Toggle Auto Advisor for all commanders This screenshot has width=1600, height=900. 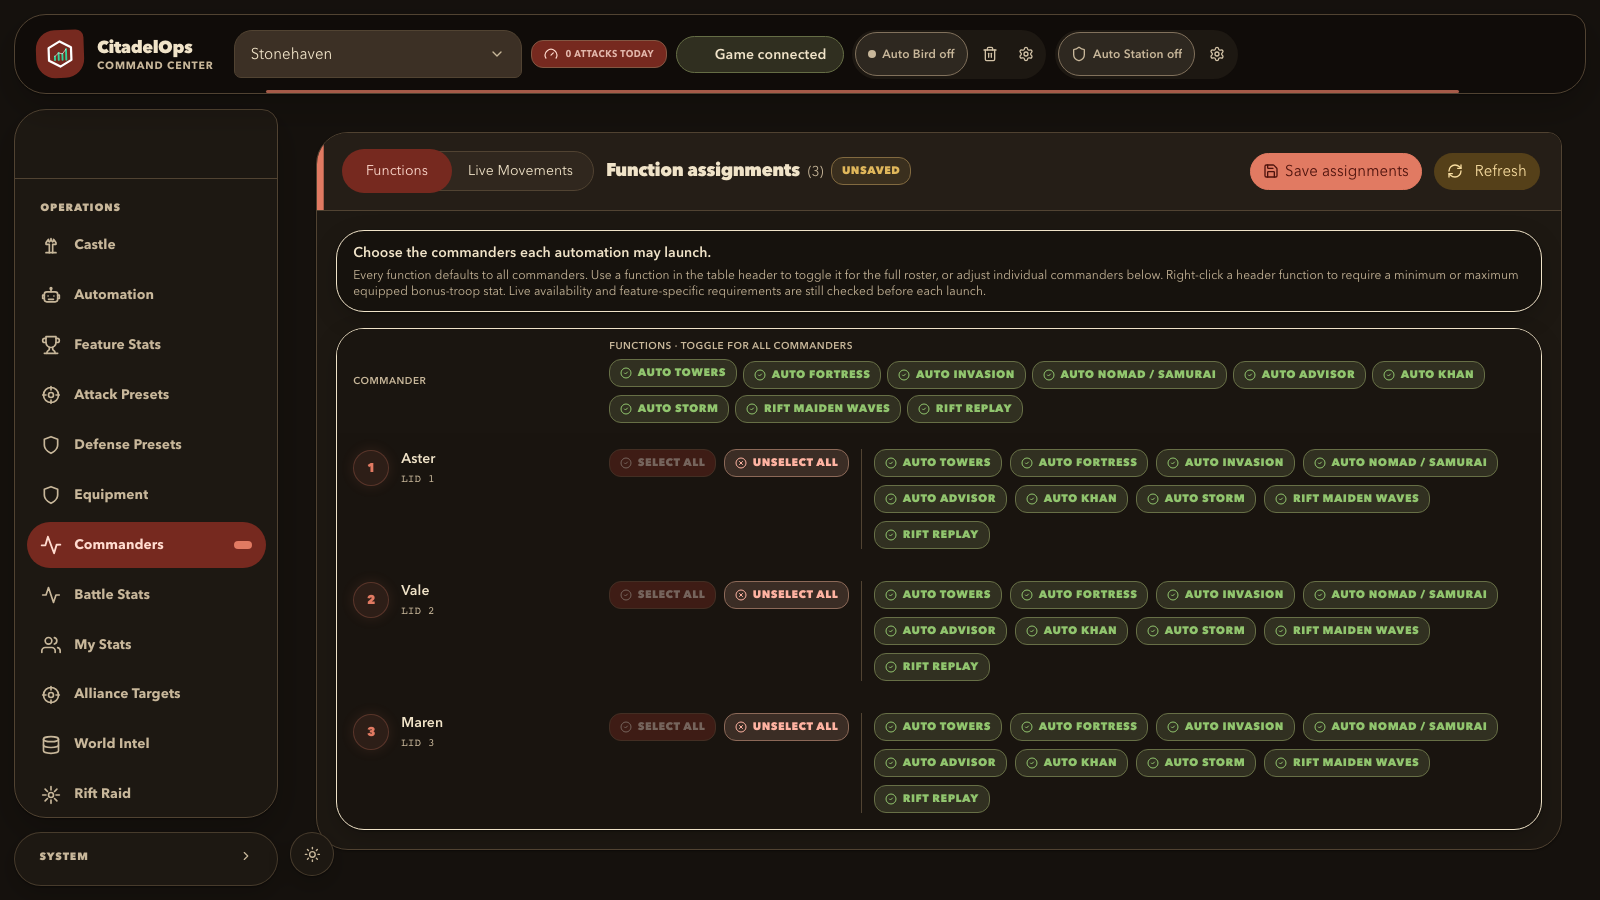(x=1299, y=375)
